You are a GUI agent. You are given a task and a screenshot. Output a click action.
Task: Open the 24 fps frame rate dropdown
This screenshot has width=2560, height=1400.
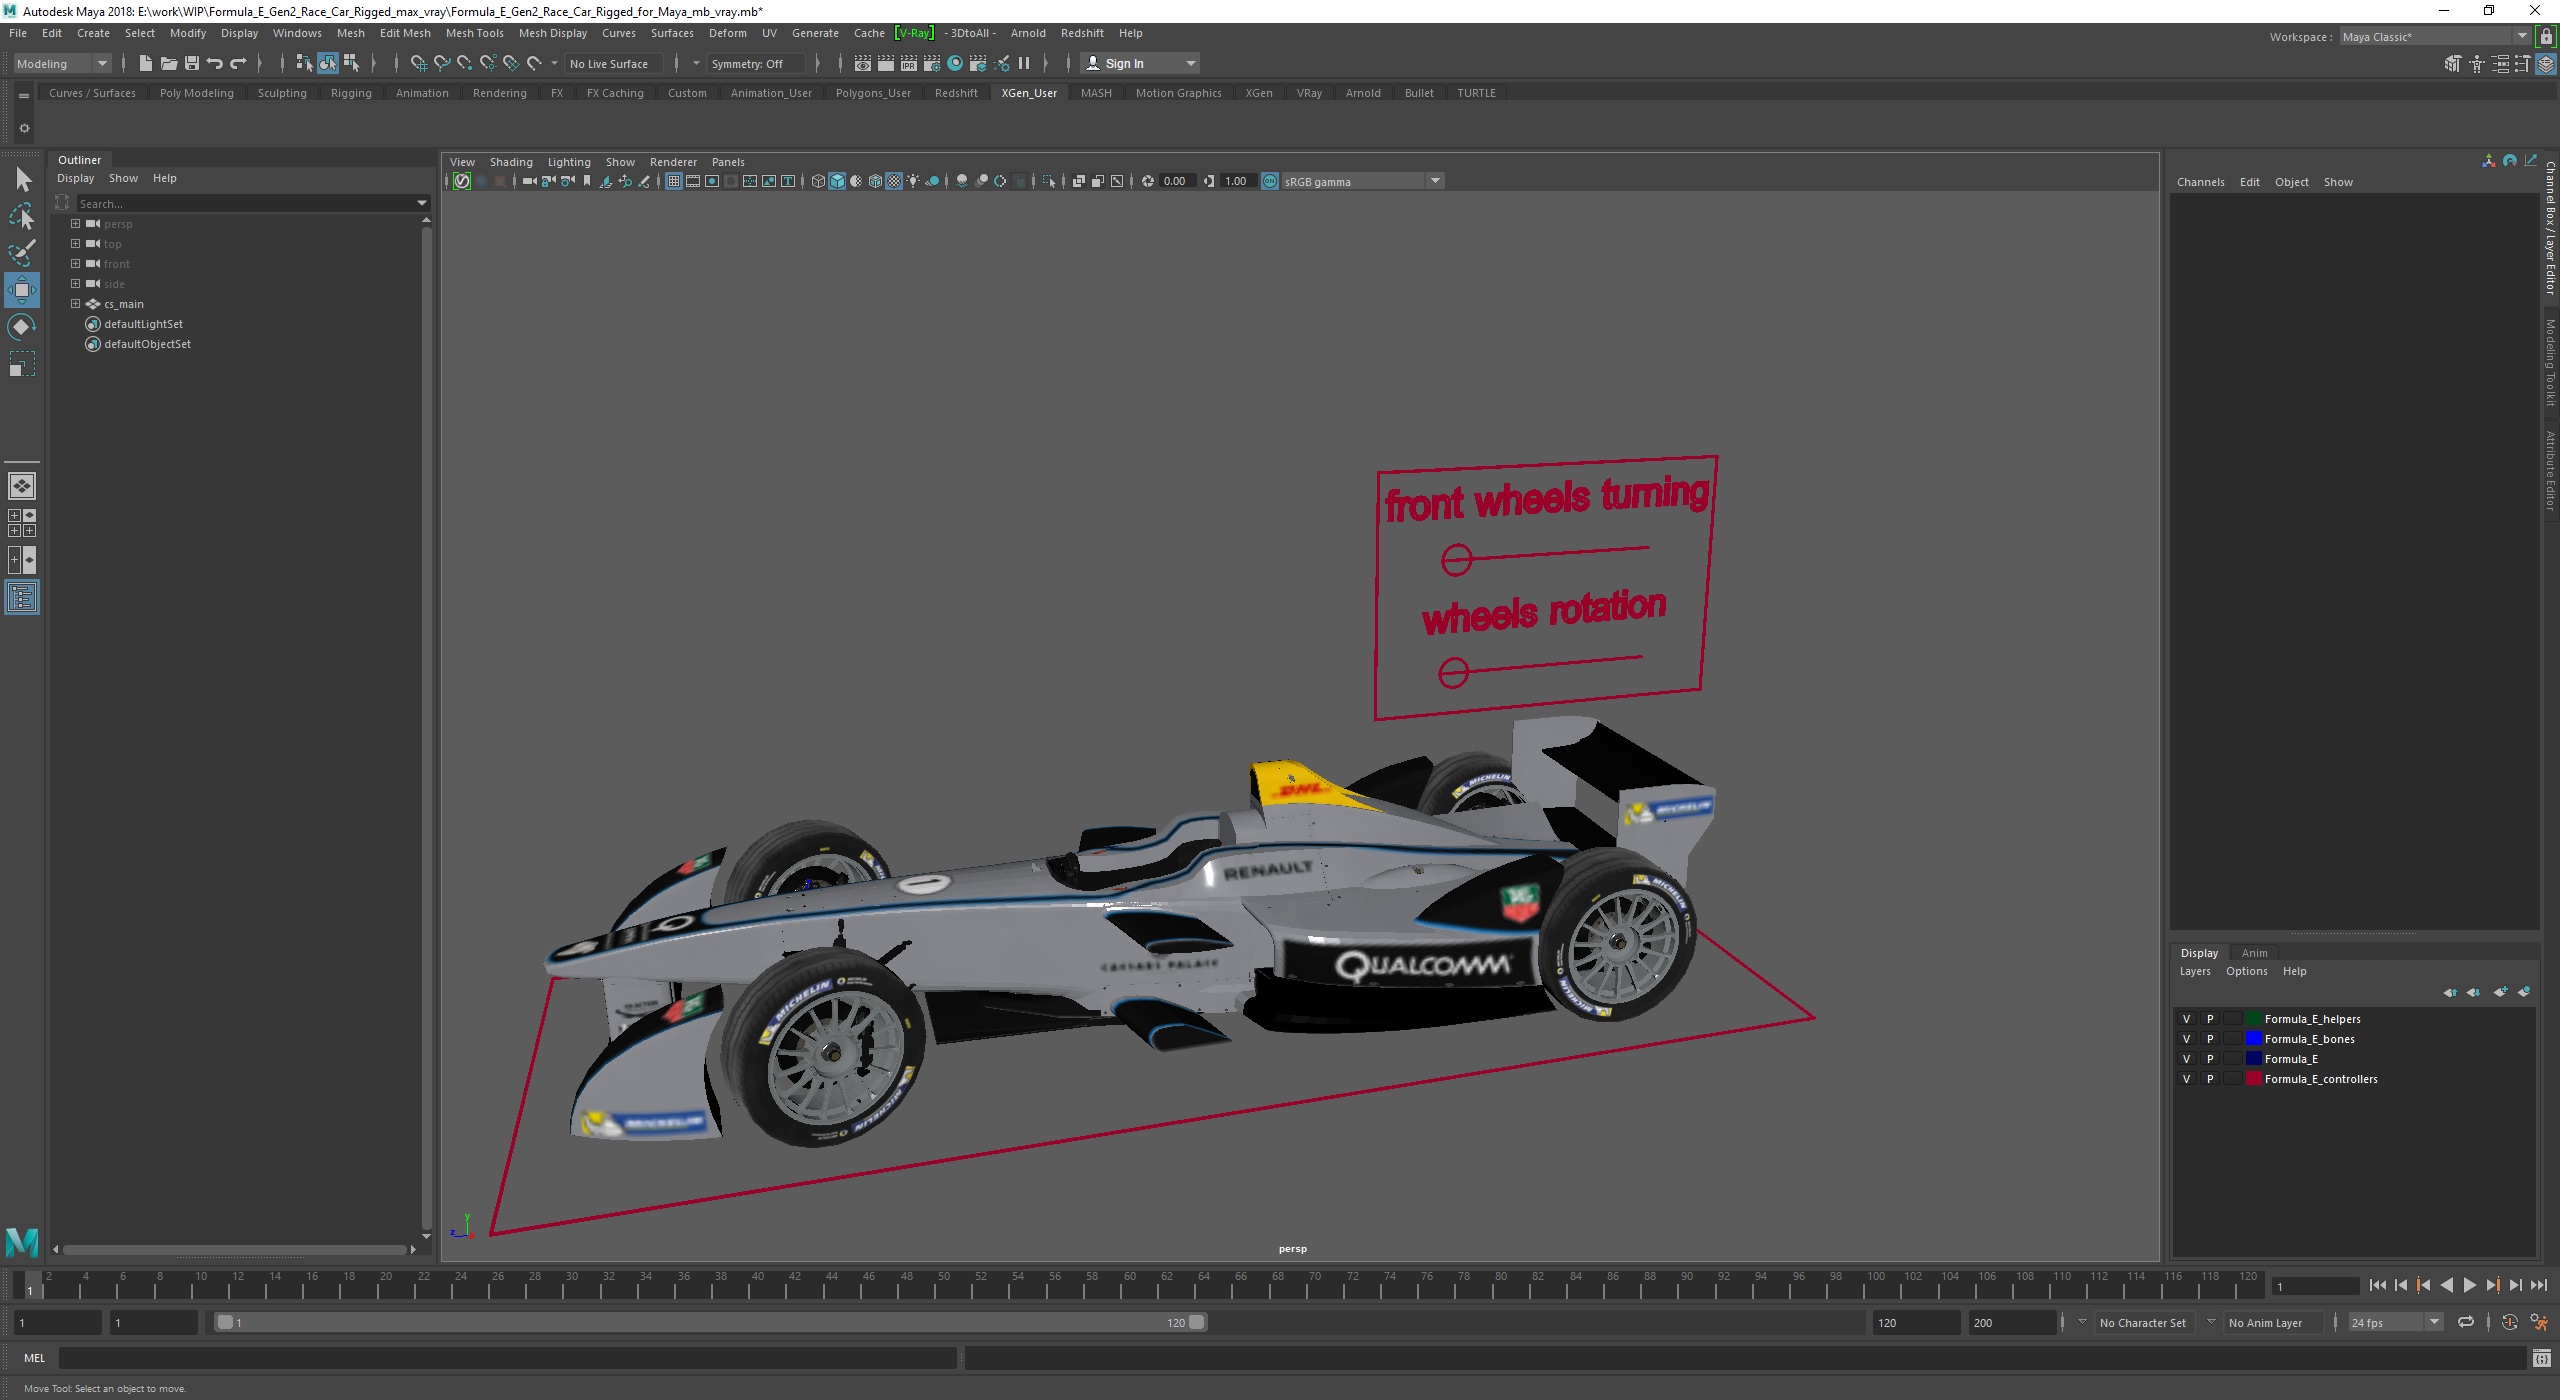coord(2396,1322)
